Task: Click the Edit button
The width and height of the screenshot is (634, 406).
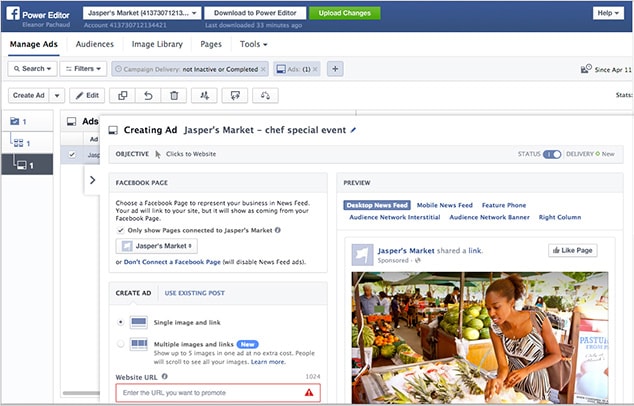Action: coord(87,95)
